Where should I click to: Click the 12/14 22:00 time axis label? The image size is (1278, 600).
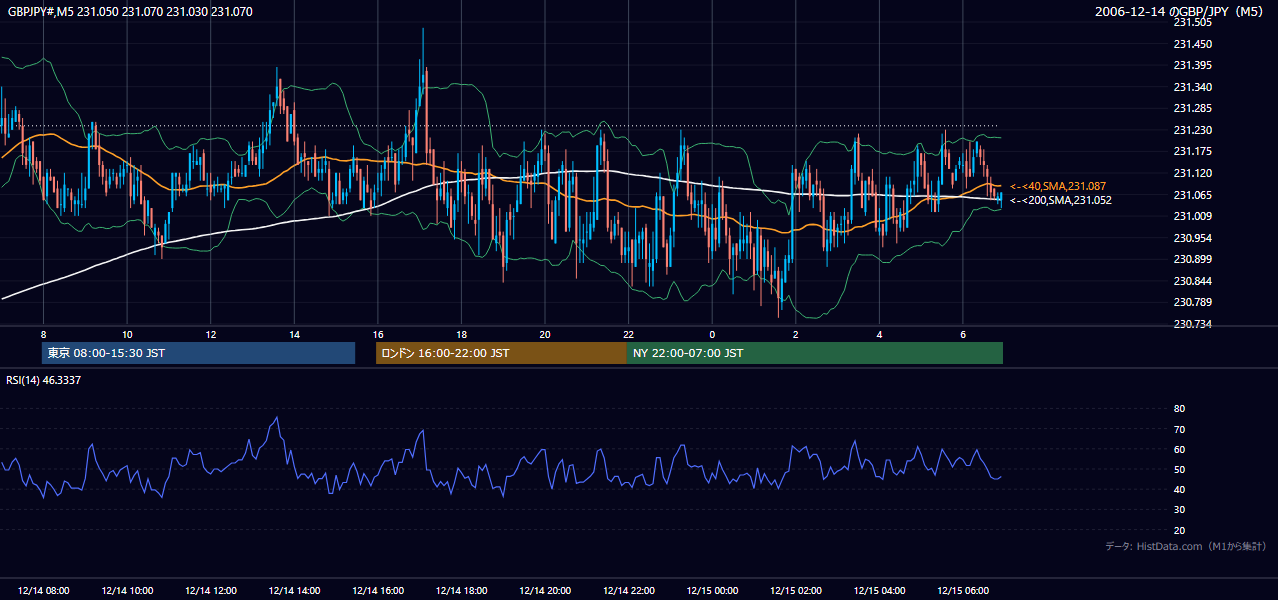[628, 591]
